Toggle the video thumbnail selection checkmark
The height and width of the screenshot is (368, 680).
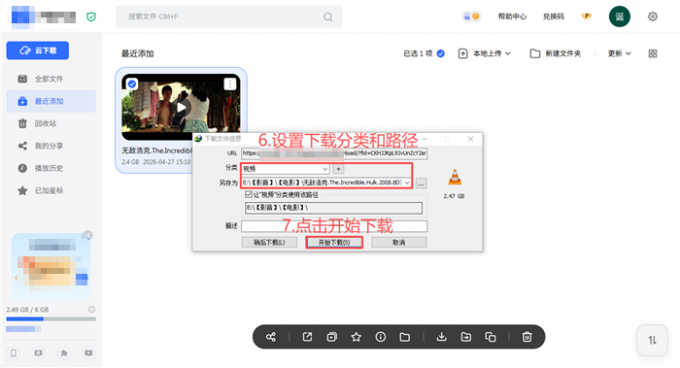(x=132, y=84)
